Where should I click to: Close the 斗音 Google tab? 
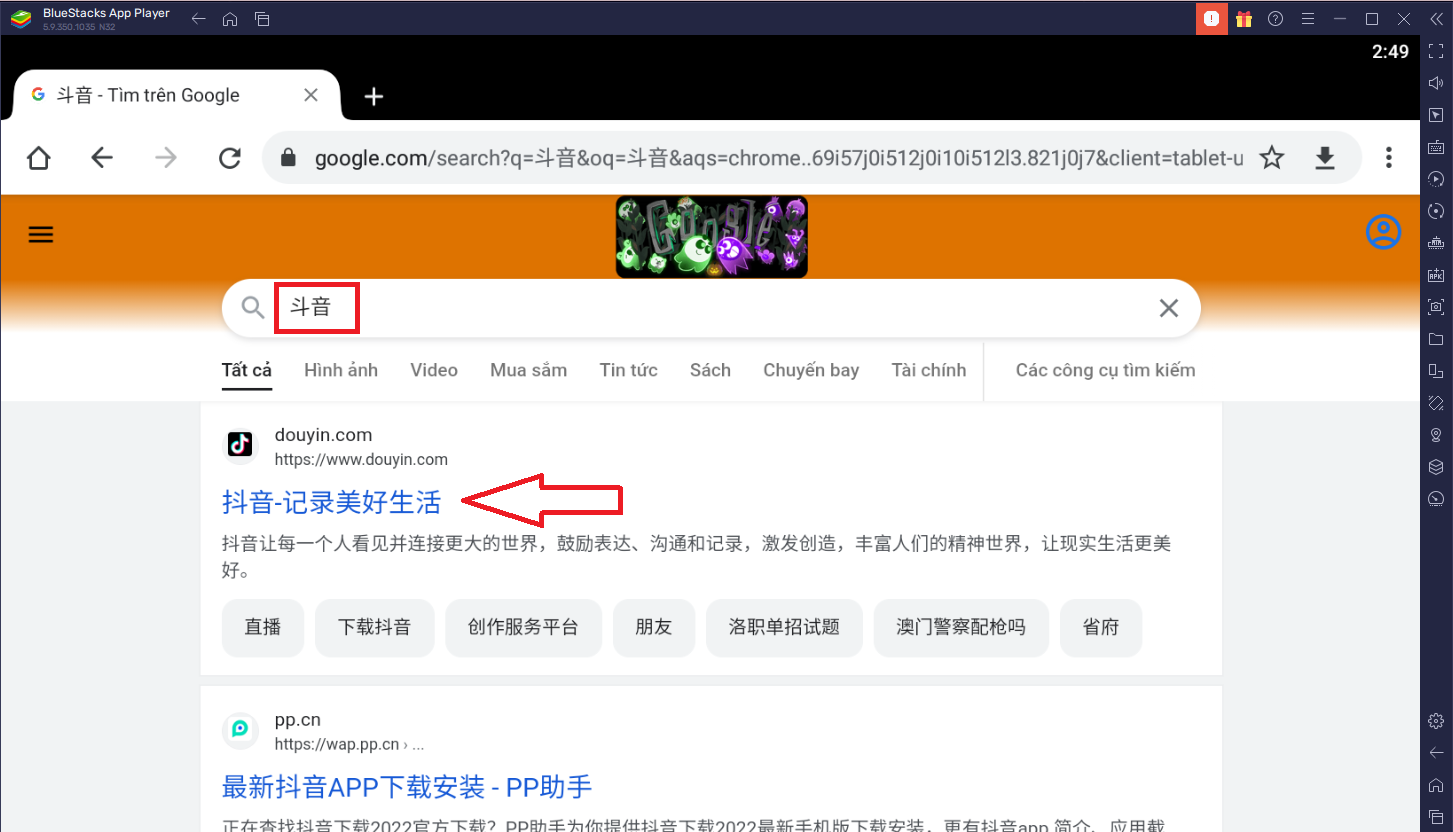(311, 95)
